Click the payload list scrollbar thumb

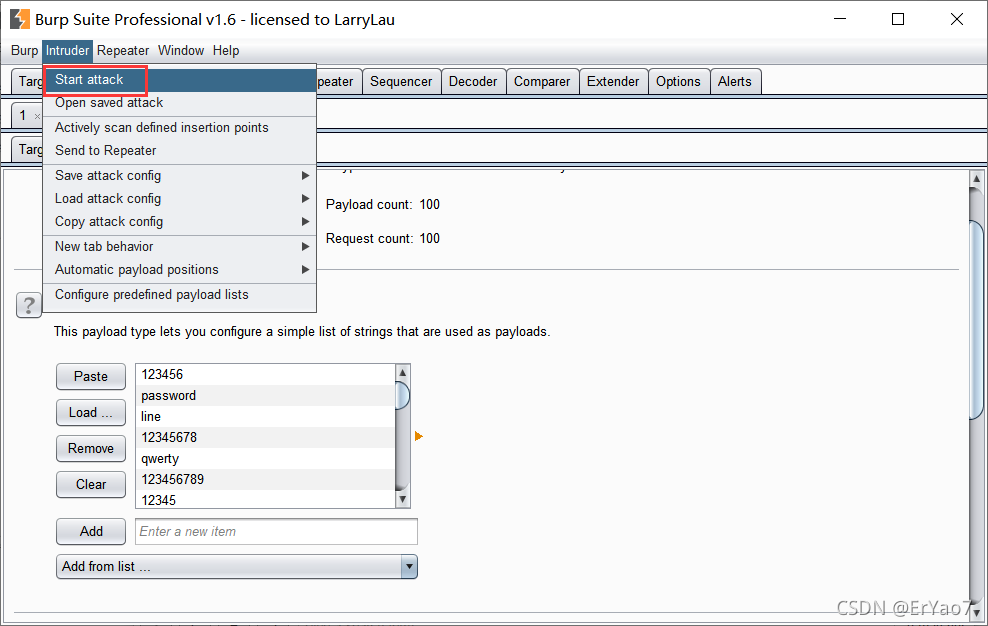point(403,395)
